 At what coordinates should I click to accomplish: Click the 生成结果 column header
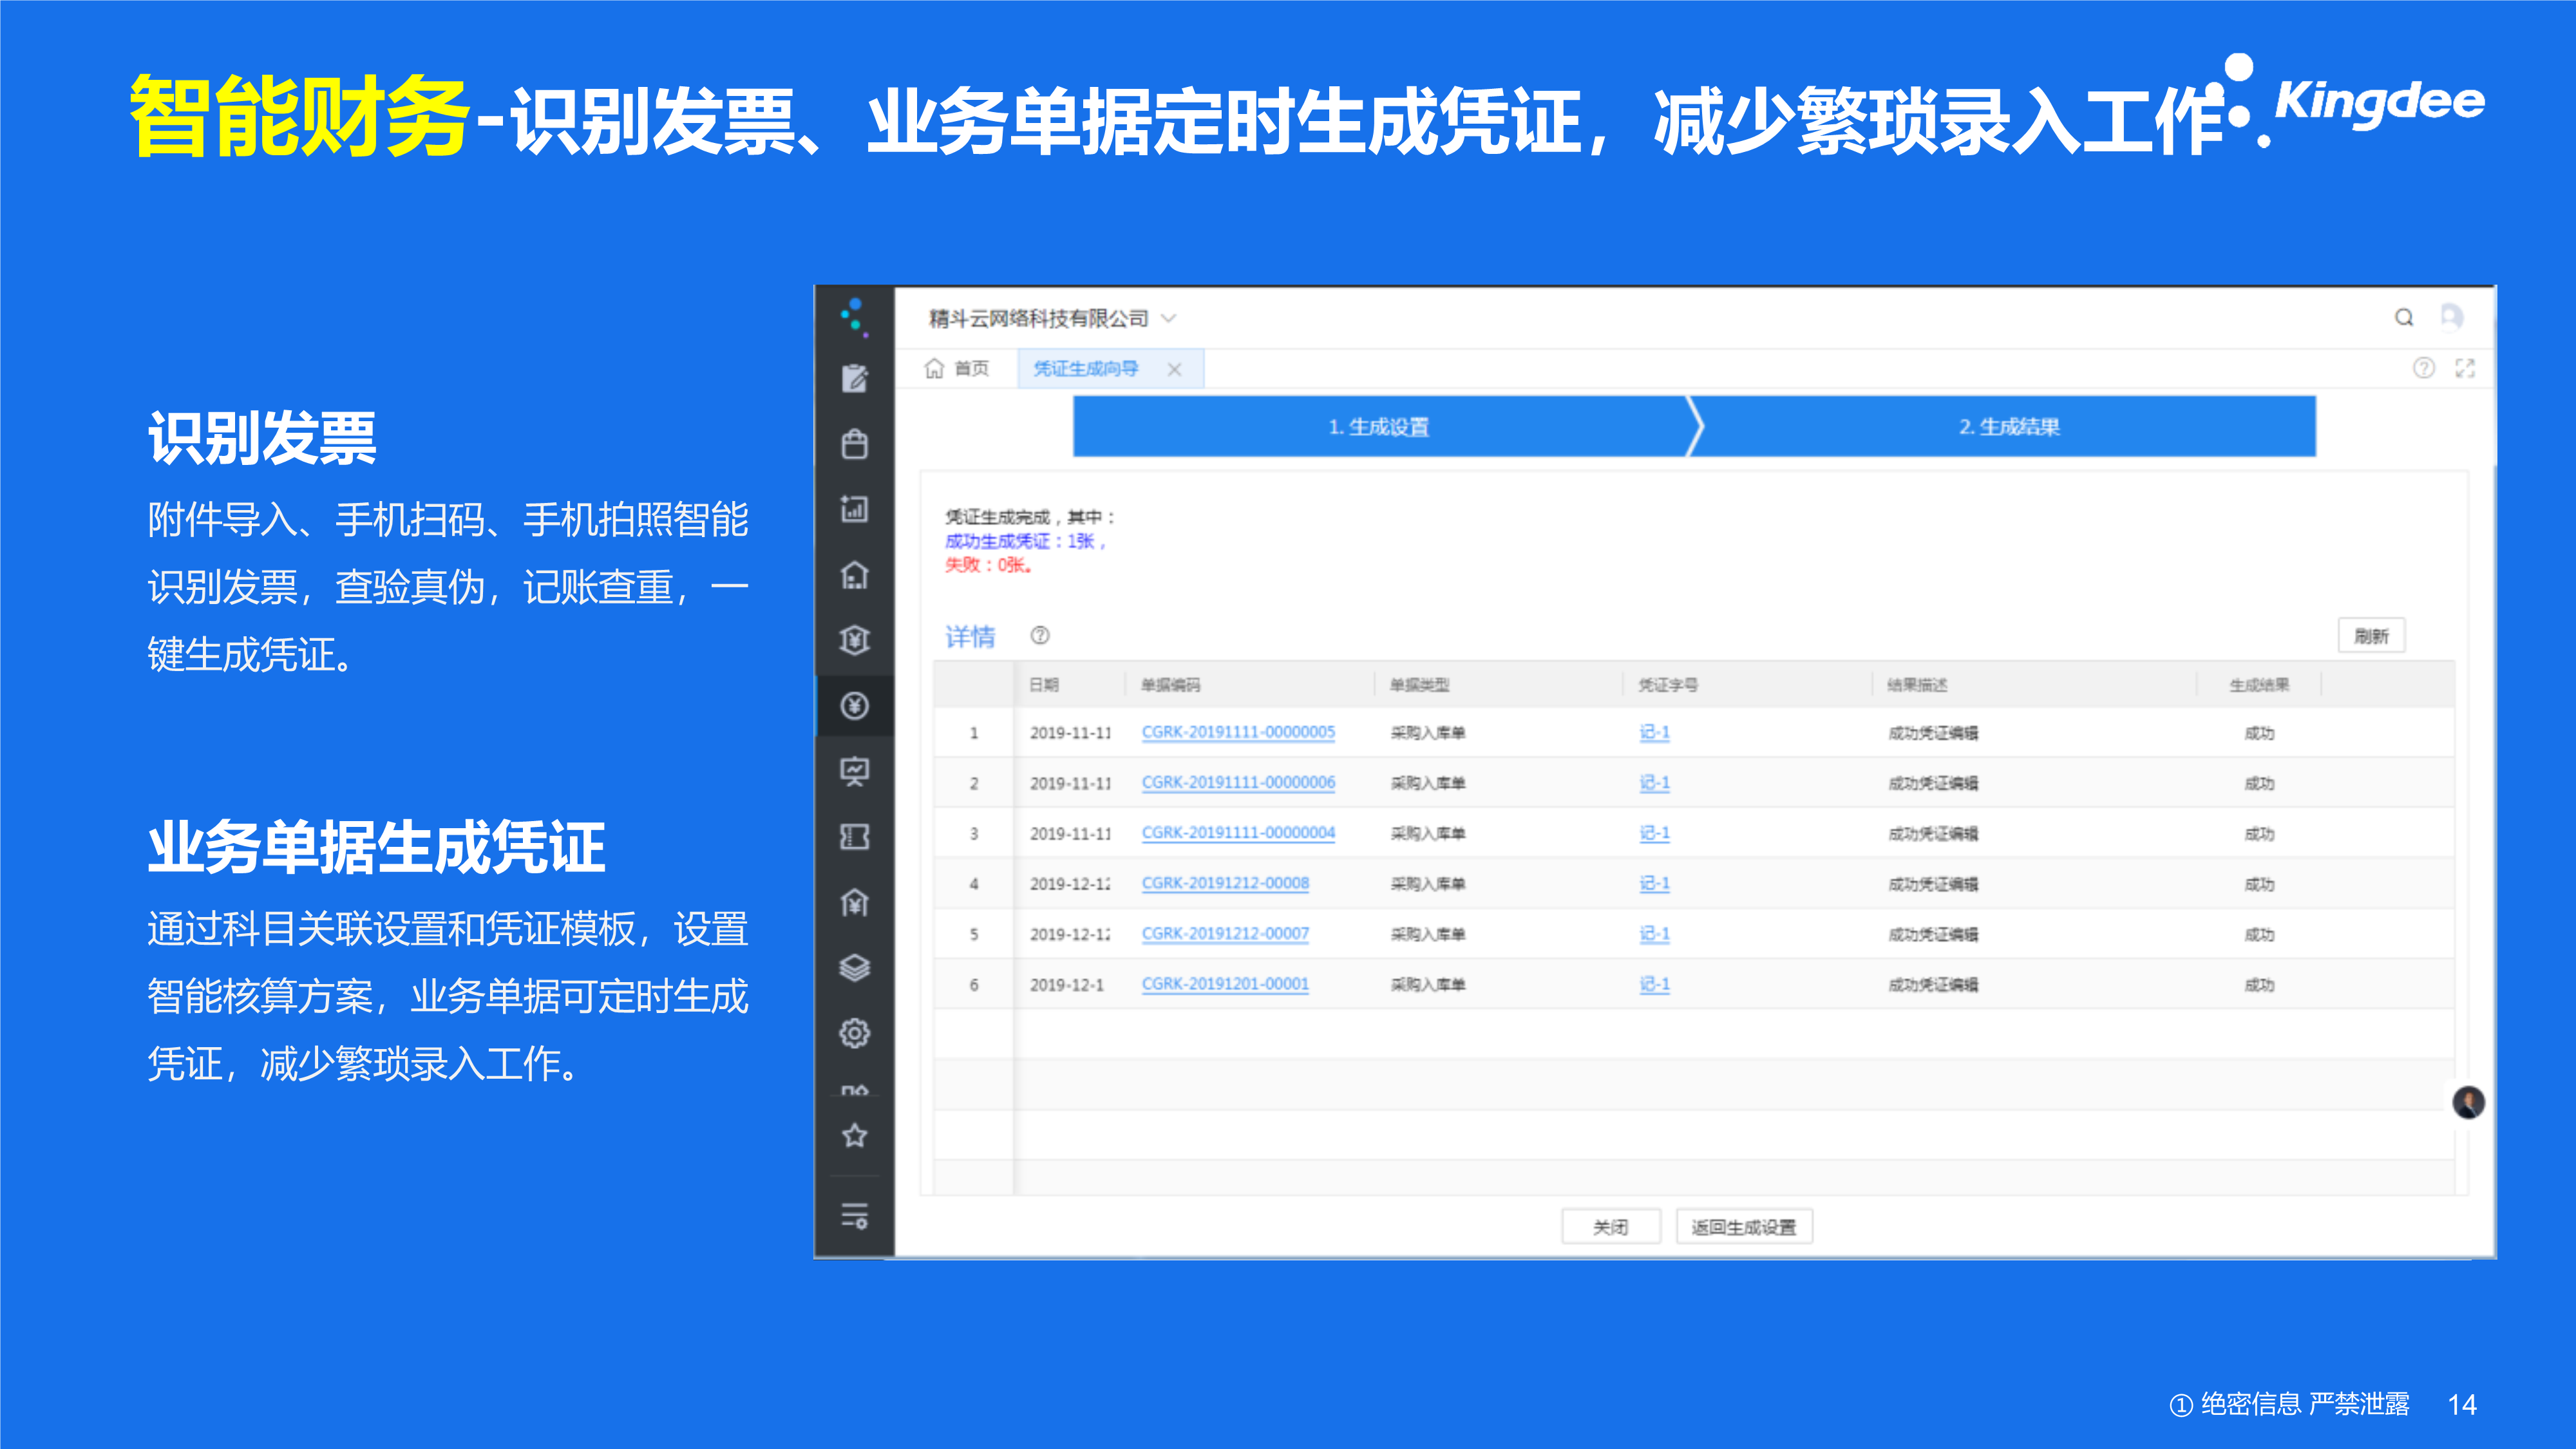click(2259, 685)
